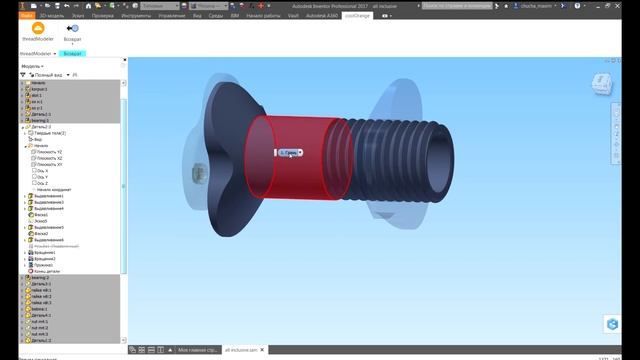Open the appearance dropdown in top toolbar
Screen dimensions: 640x360
[x=209, y=6]
